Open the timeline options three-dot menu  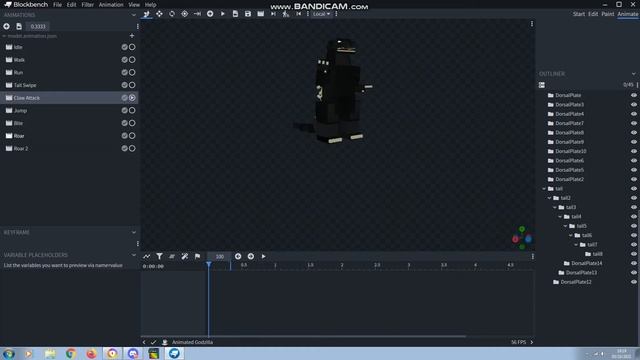tap(532, 256)
